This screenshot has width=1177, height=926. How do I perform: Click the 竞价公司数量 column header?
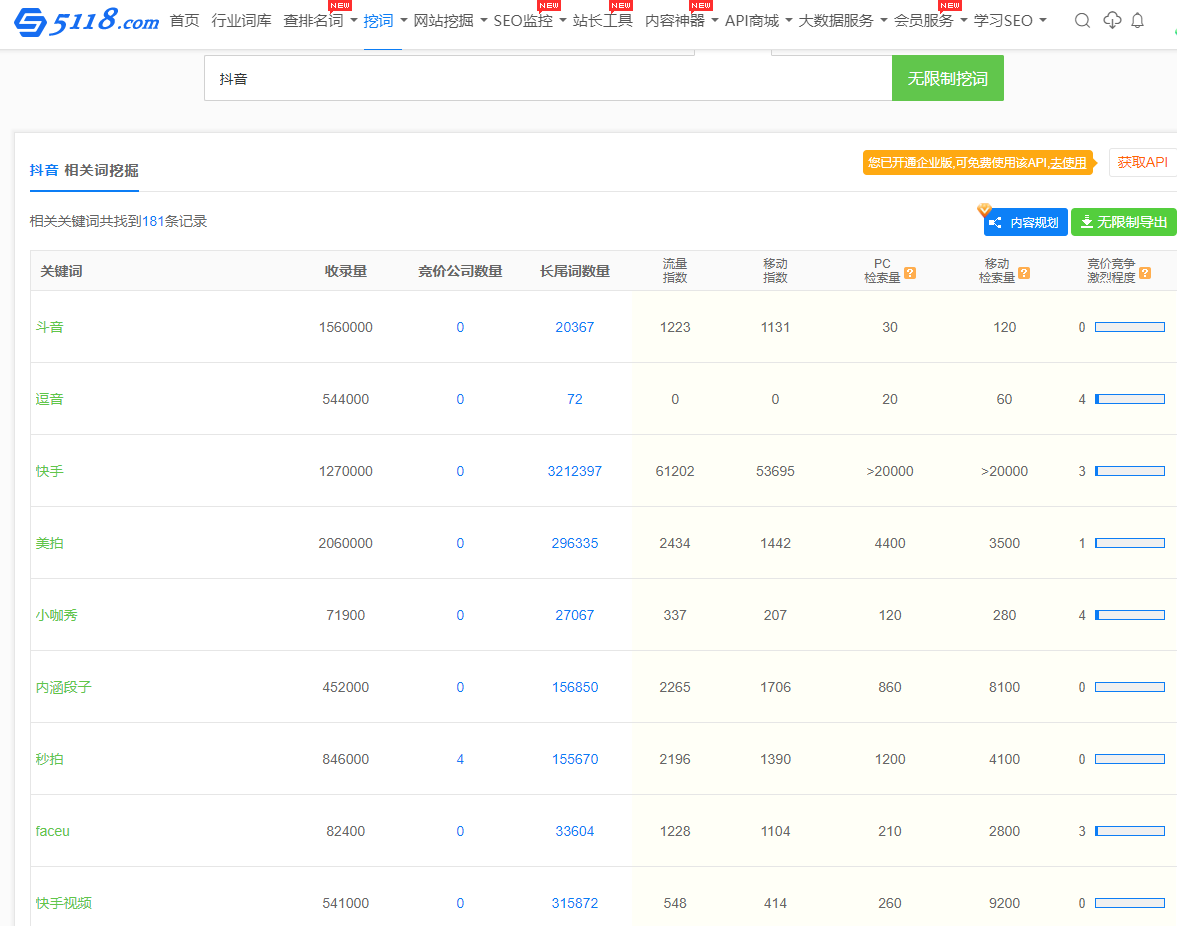pos(460,271)
